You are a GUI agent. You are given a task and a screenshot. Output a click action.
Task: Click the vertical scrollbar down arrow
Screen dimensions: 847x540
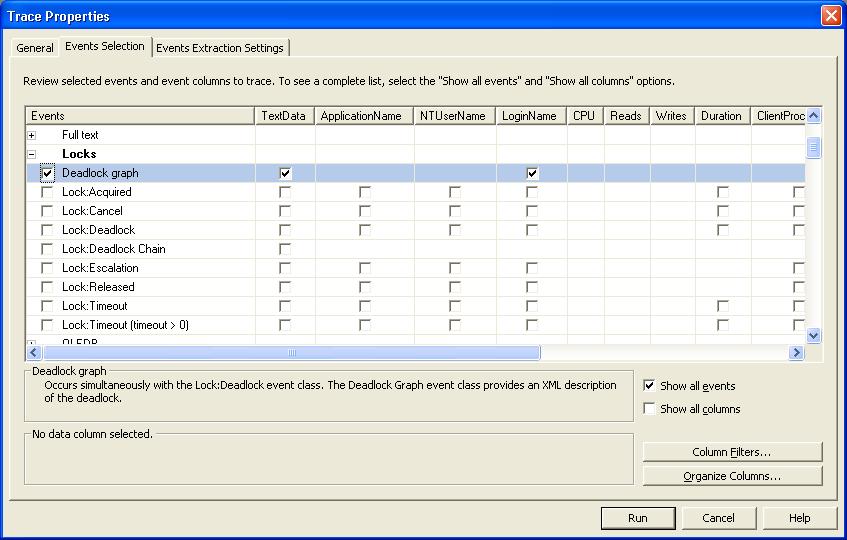tap(814, 336)
